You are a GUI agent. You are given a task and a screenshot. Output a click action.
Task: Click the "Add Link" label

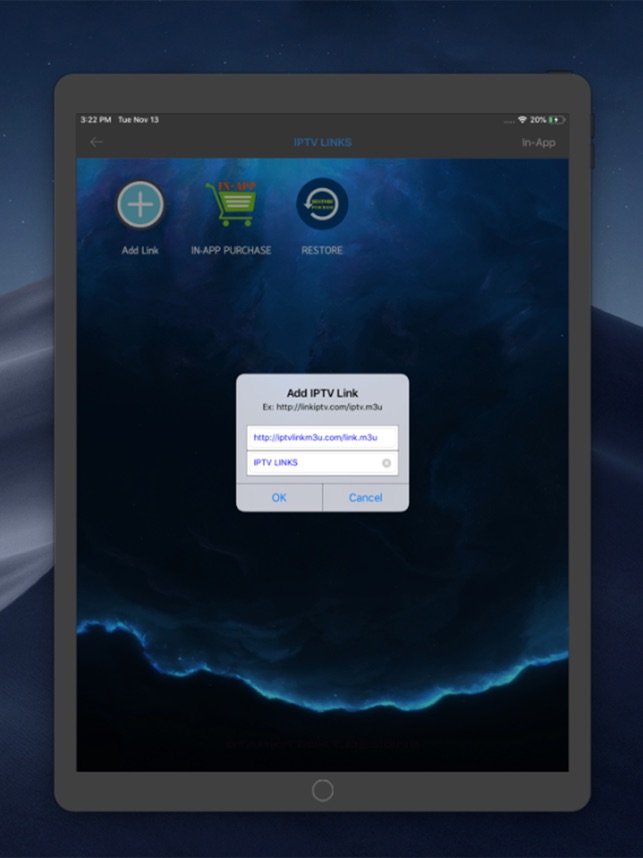(140, 250)
